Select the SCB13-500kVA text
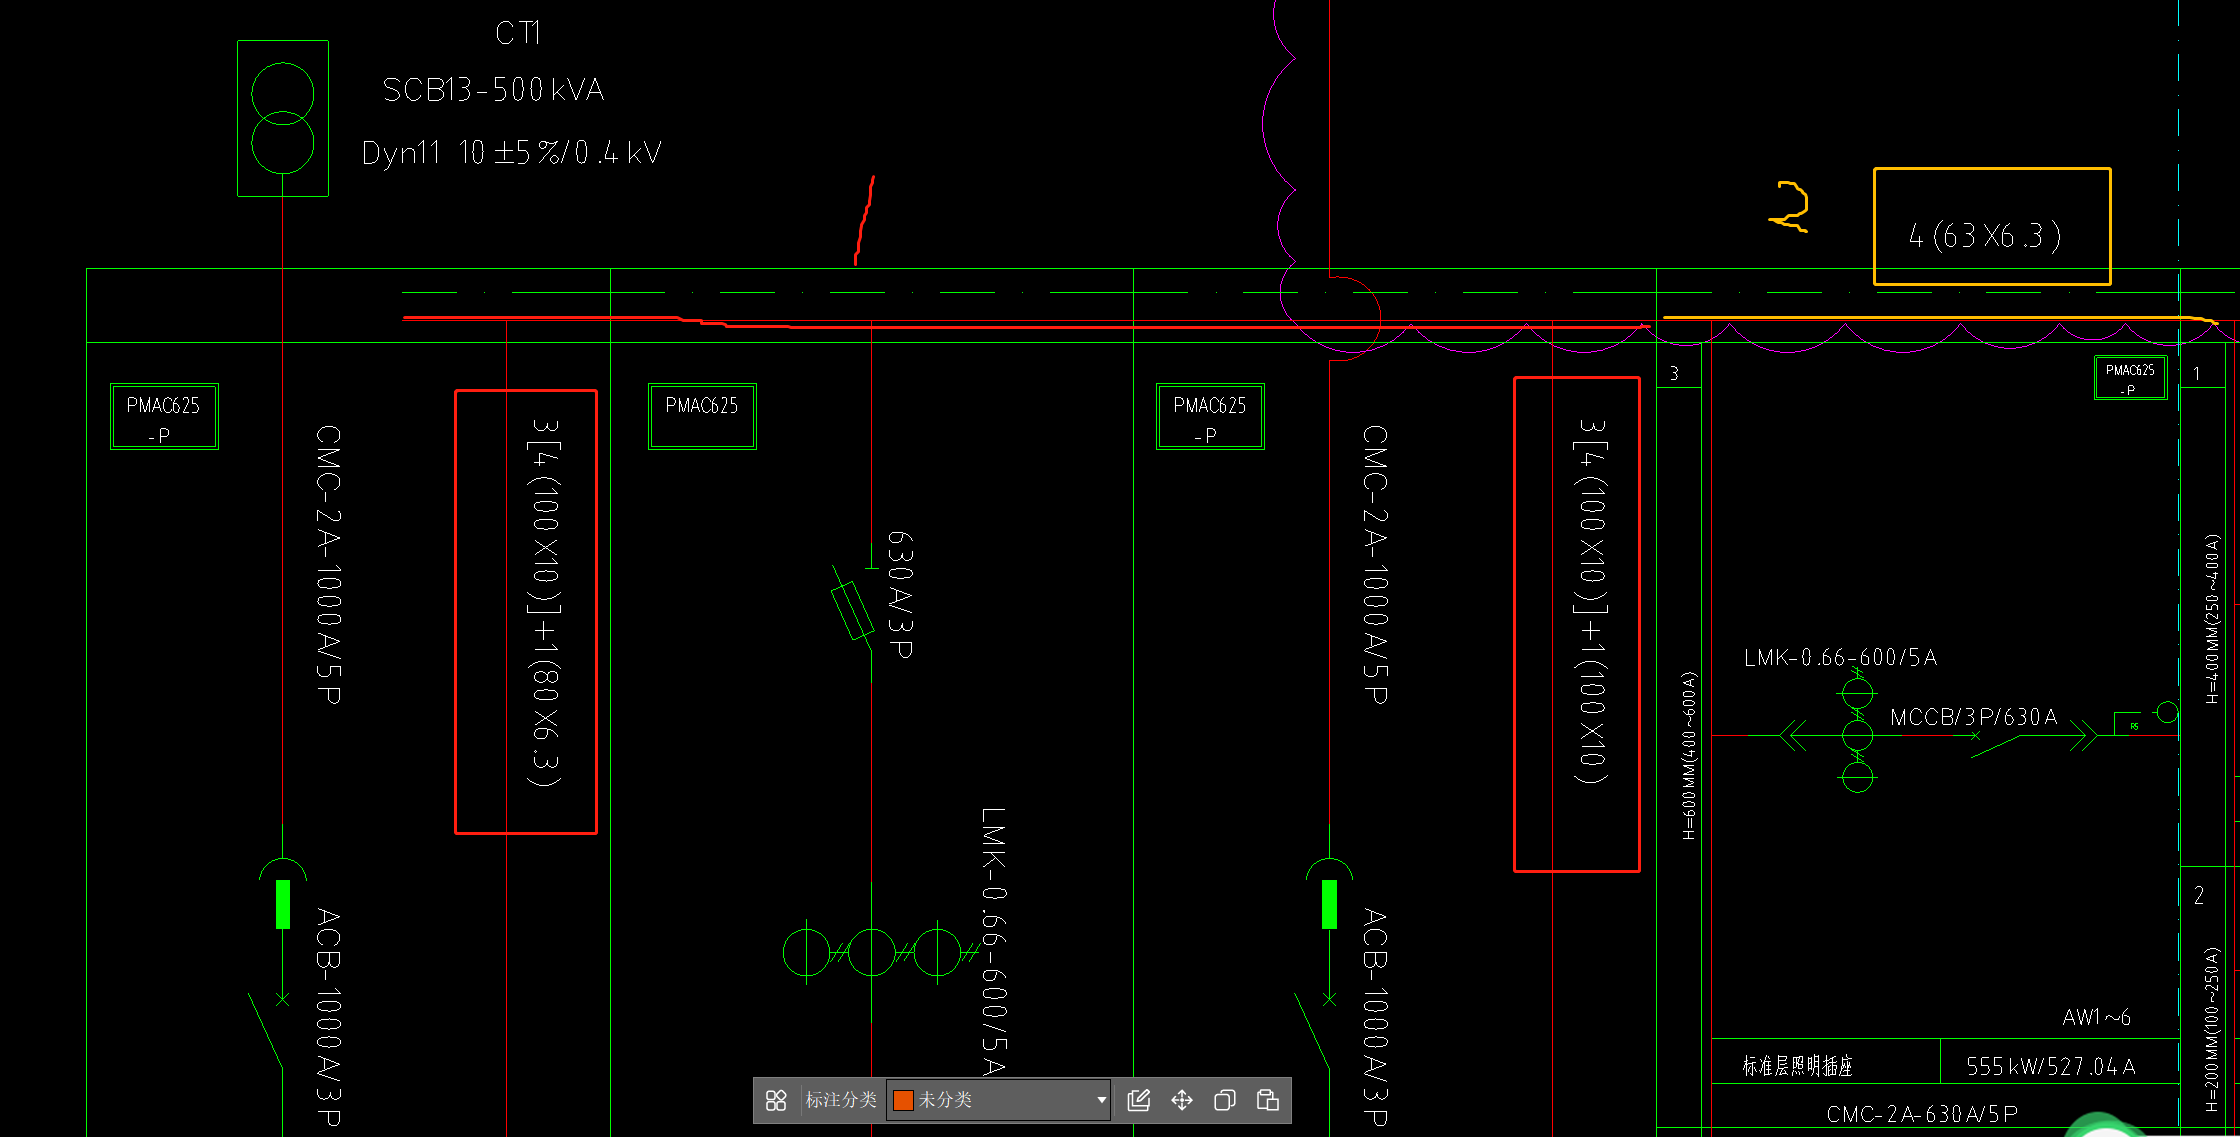This screenshot has height=1137, width=2240. tap(493, 90)
